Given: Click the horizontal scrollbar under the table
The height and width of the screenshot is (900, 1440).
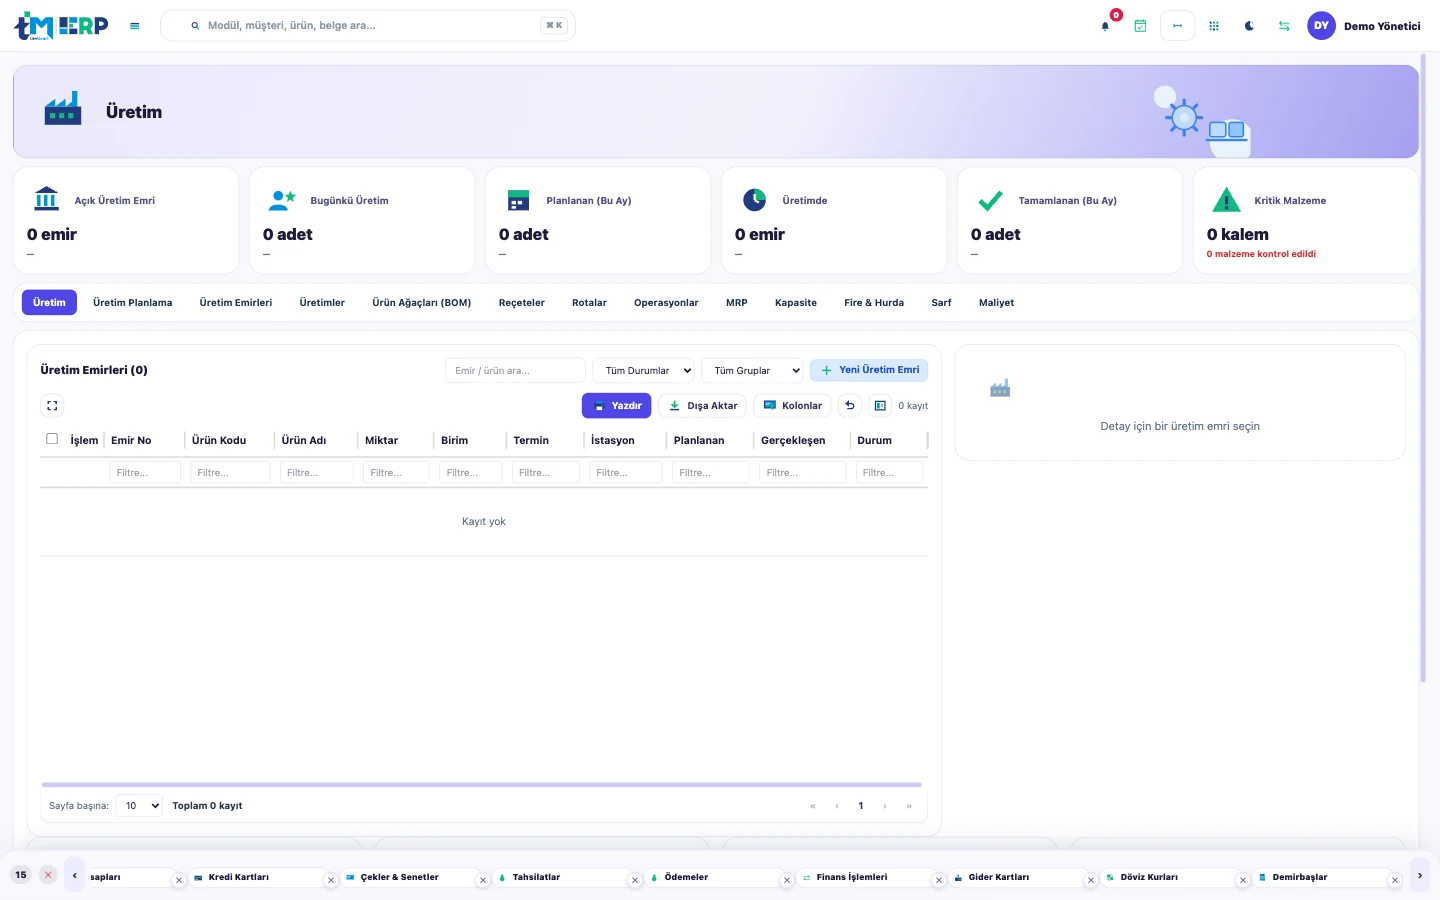Looking at the screenshot, I should click(482, 785).
